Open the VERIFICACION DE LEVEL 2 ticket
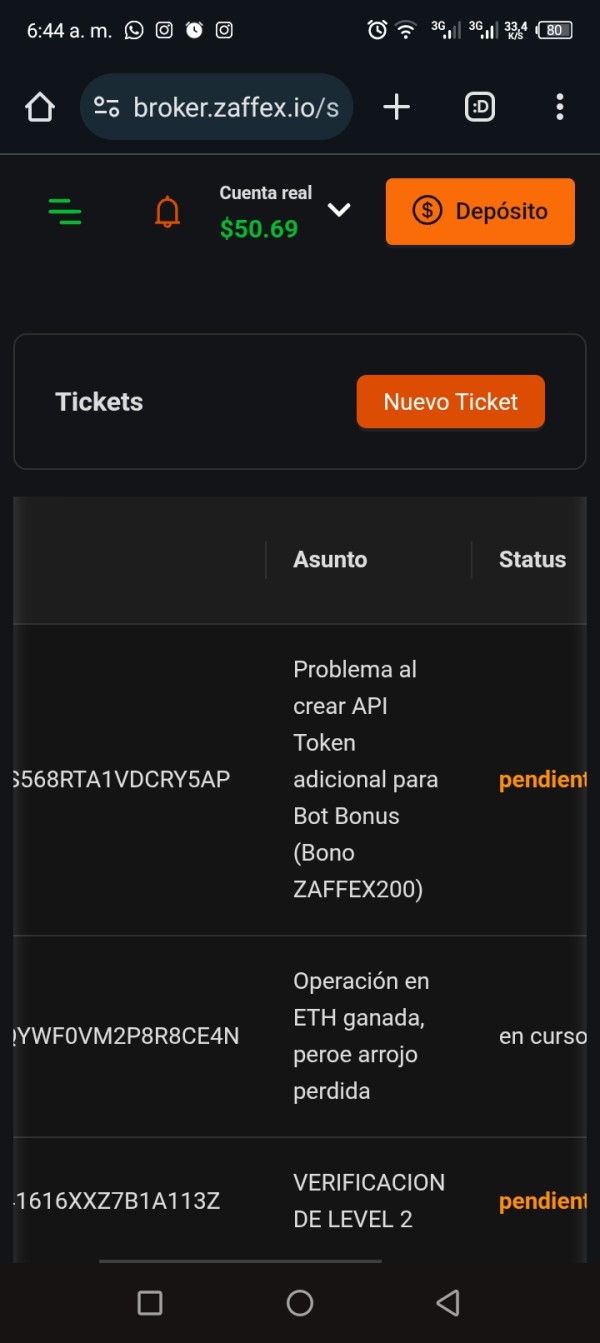The height and width of the screenshot is (1343, 600). 368,1200
